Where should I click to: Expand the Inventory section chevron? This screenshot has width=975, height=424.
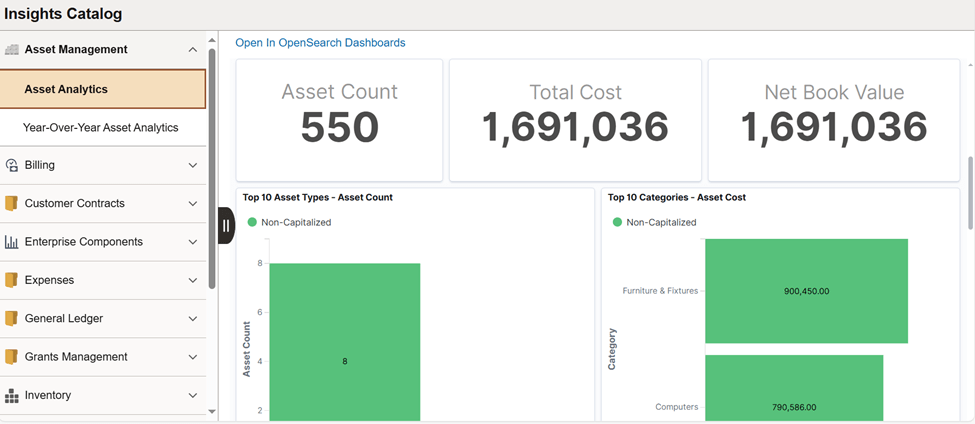point(193,395)
